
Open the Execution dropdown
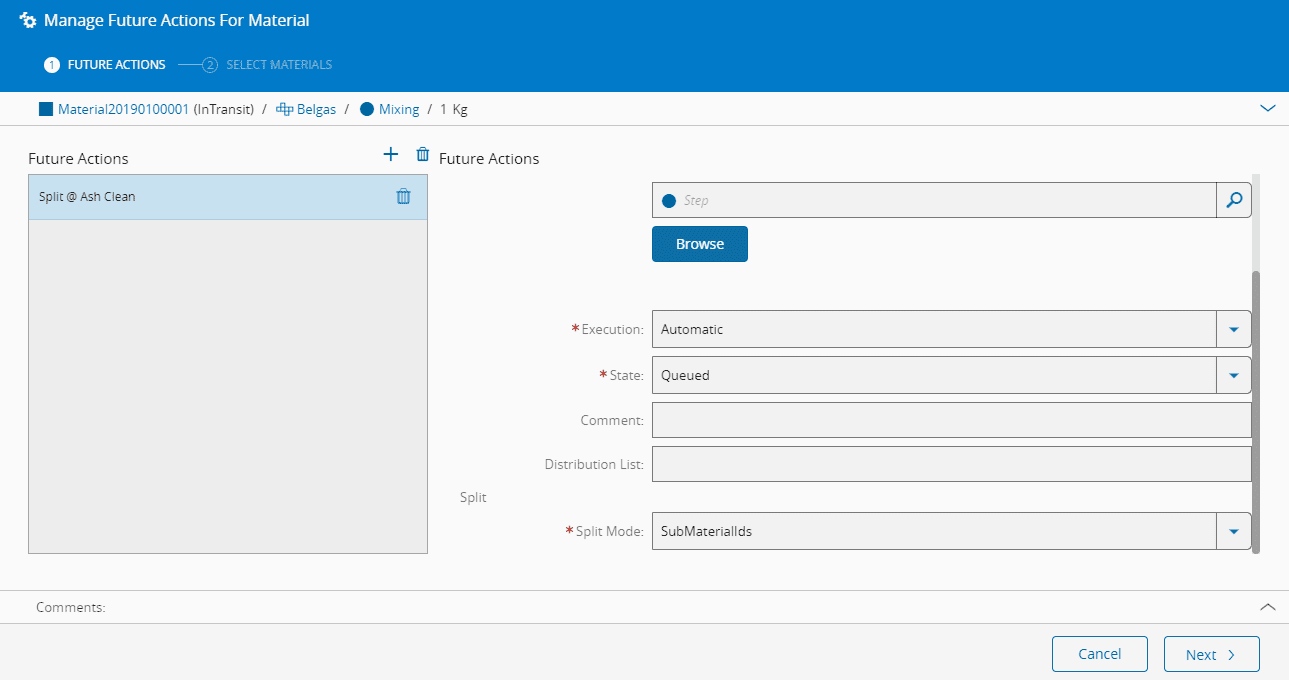click(1233, 329)
